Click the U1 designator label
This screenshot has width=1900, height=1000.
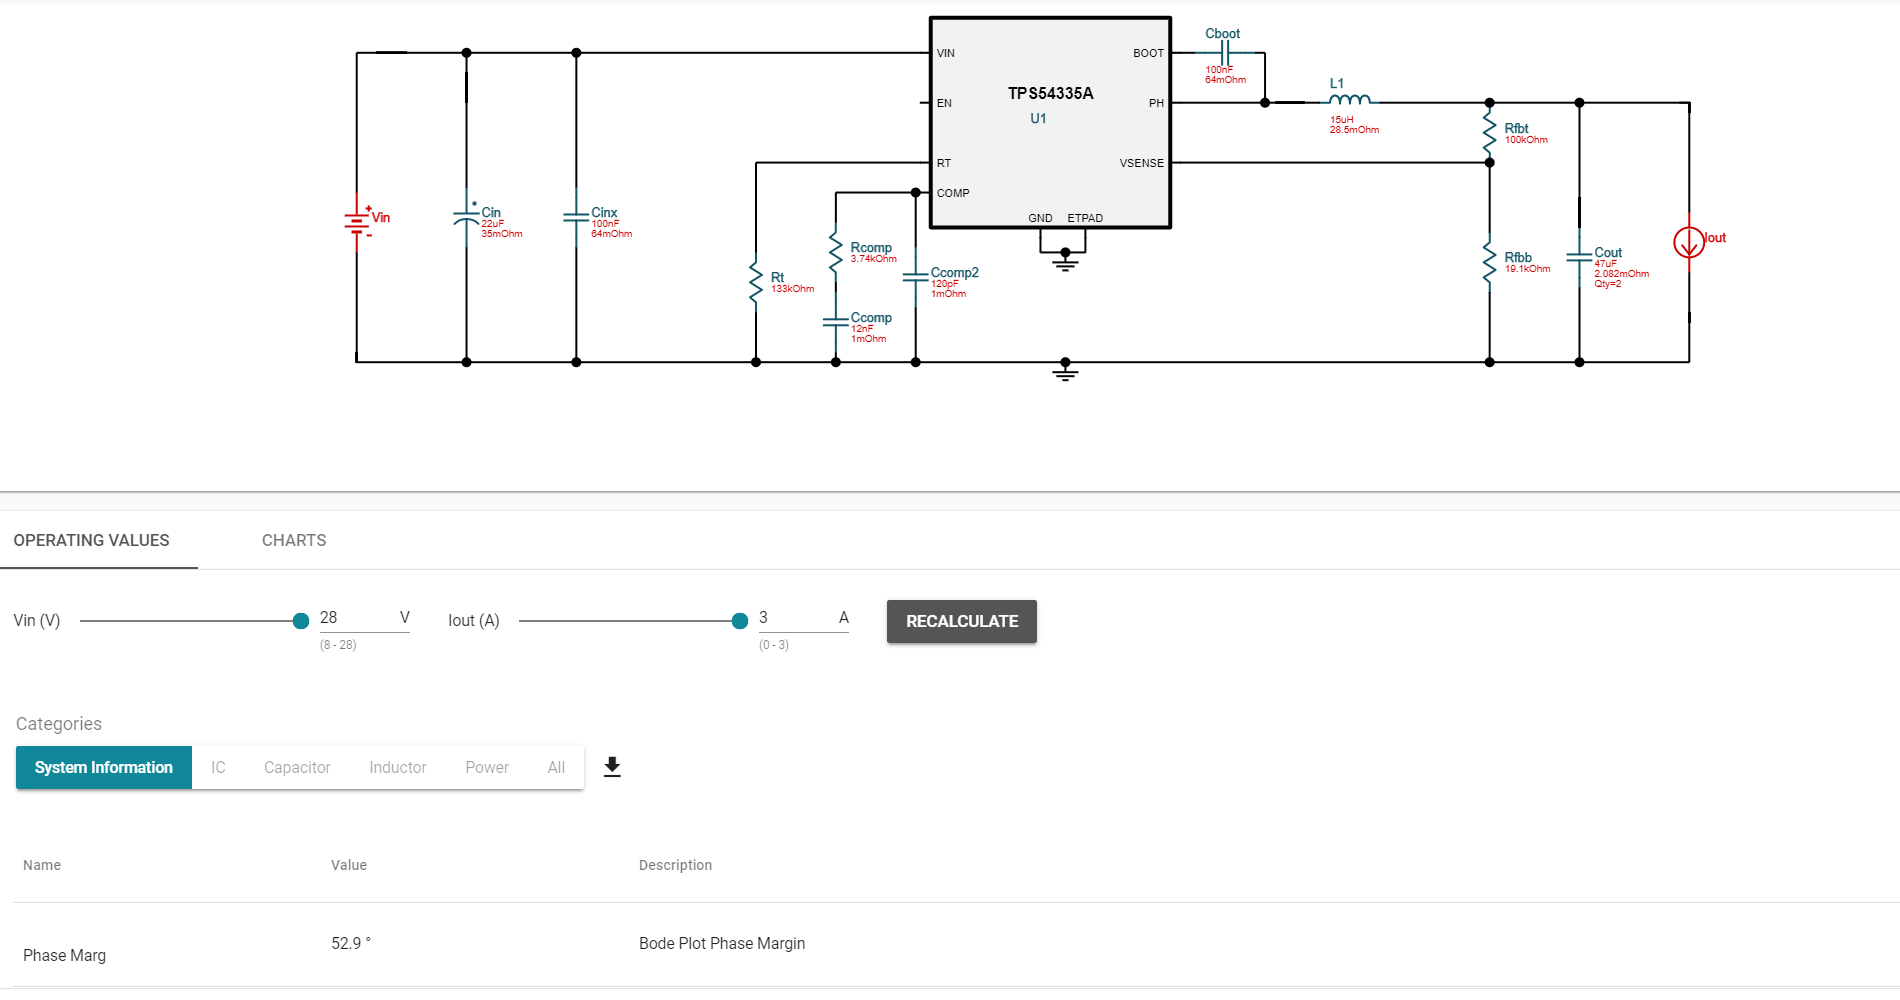click(x=1039, y=118)
